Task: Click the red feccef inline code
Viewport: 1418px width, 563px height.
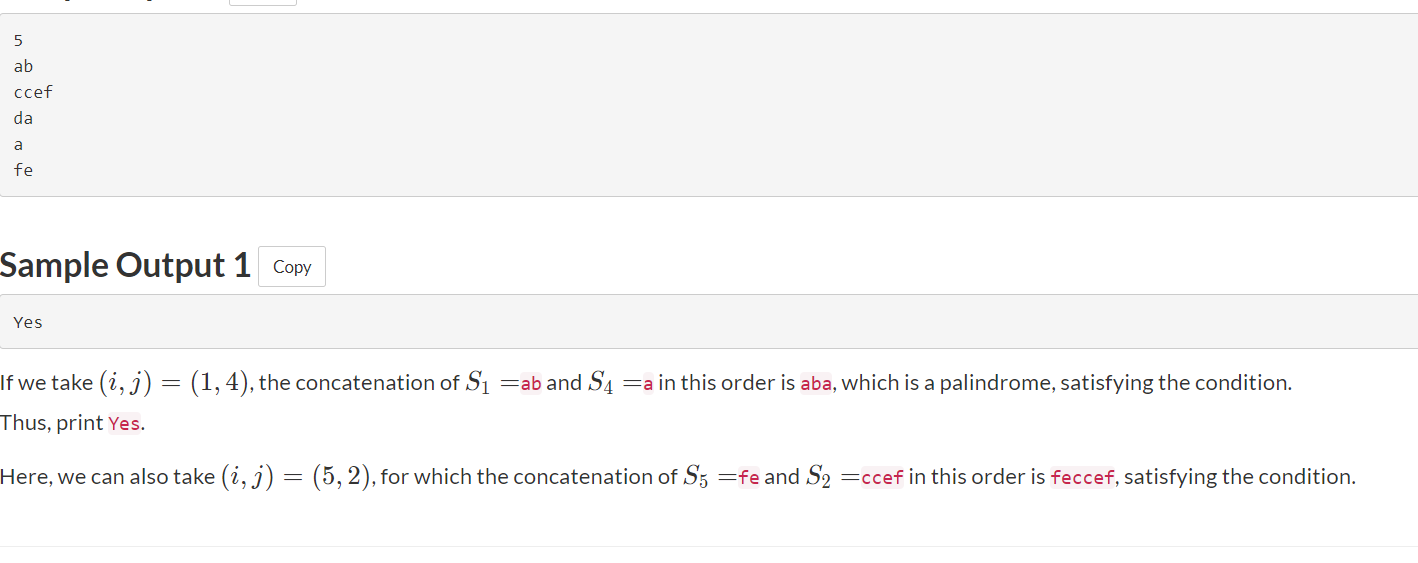Action: click(x=1082, y=477)
